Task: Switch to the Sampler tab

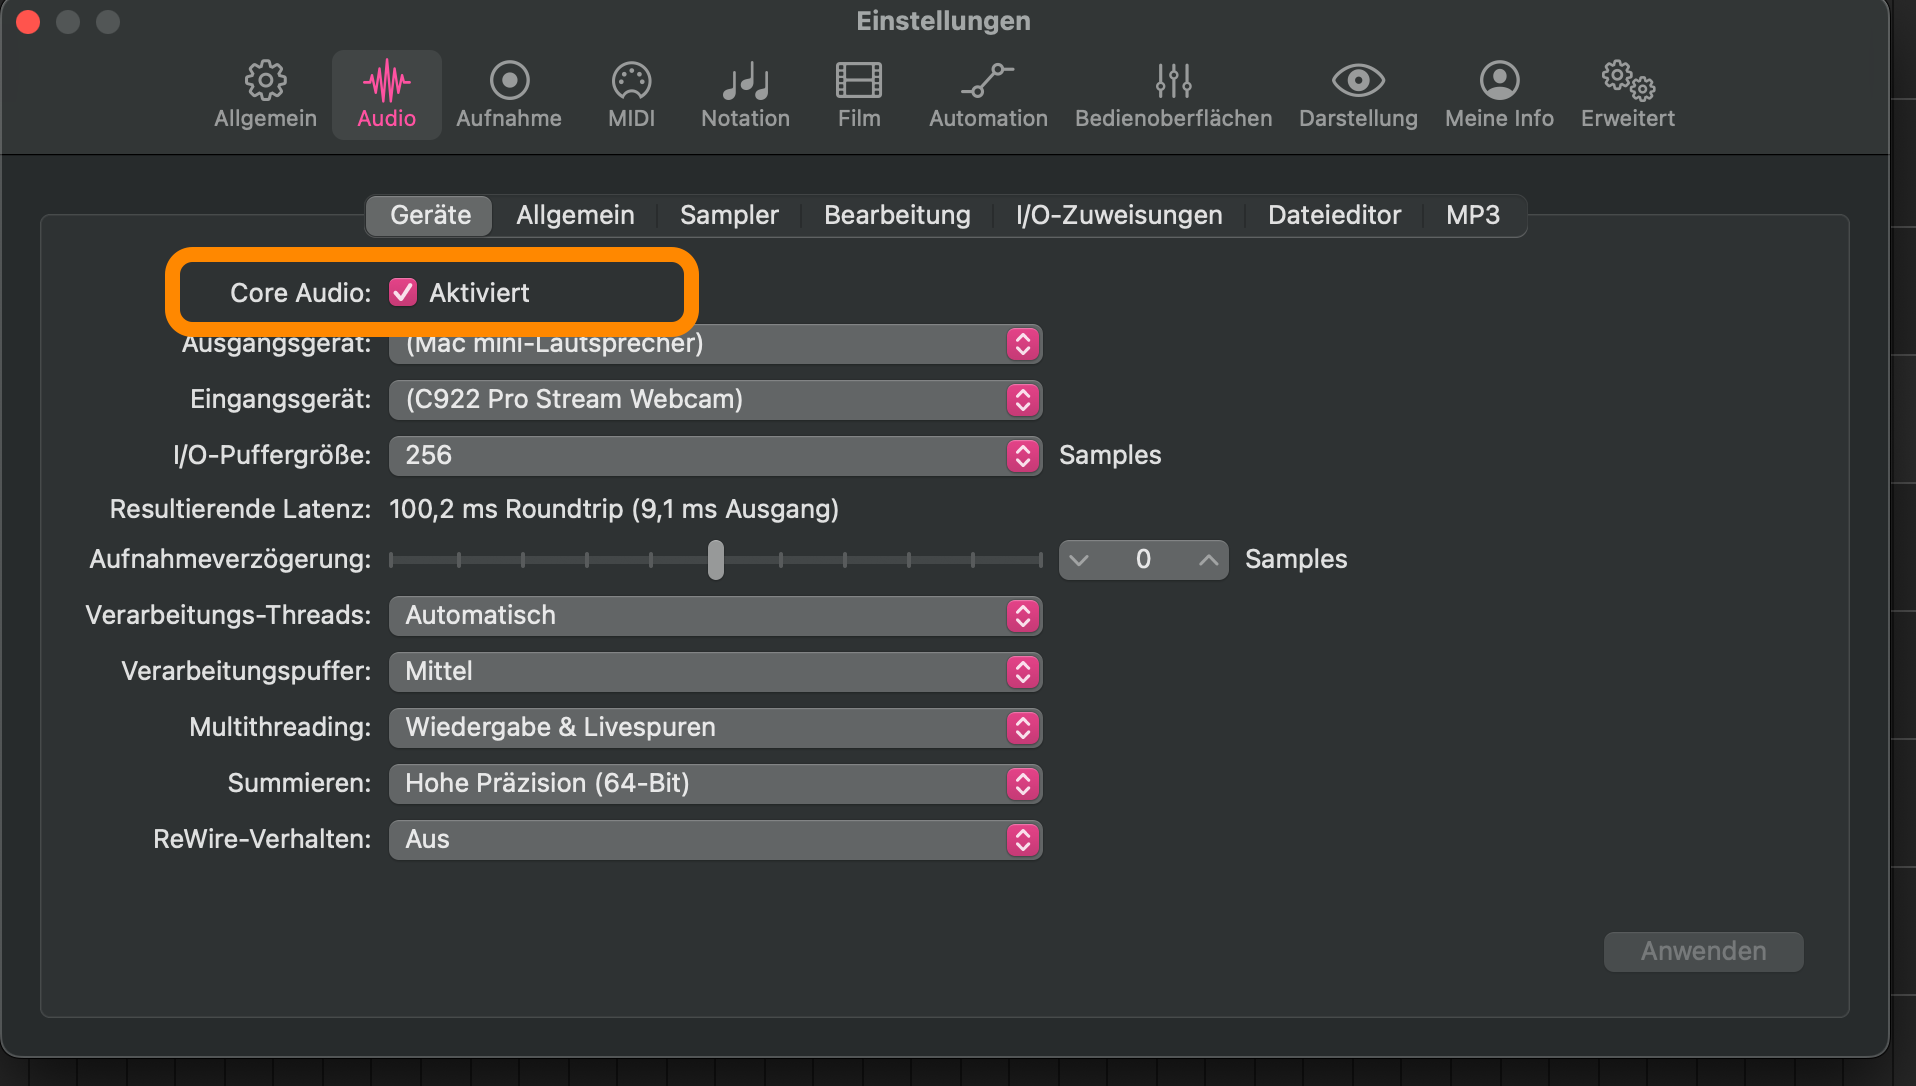Action: (x=729, y=215)
